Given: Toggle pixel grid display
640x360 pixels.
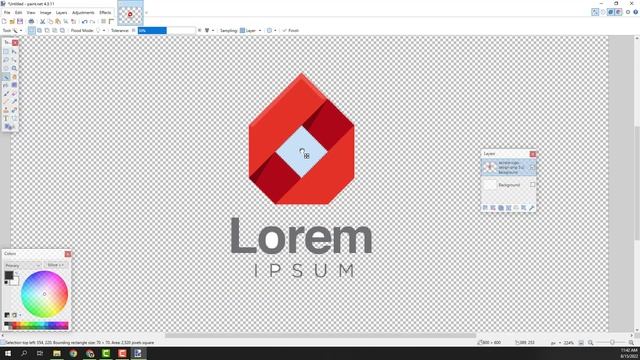Looking at the screenshot, I should (103, 21).
